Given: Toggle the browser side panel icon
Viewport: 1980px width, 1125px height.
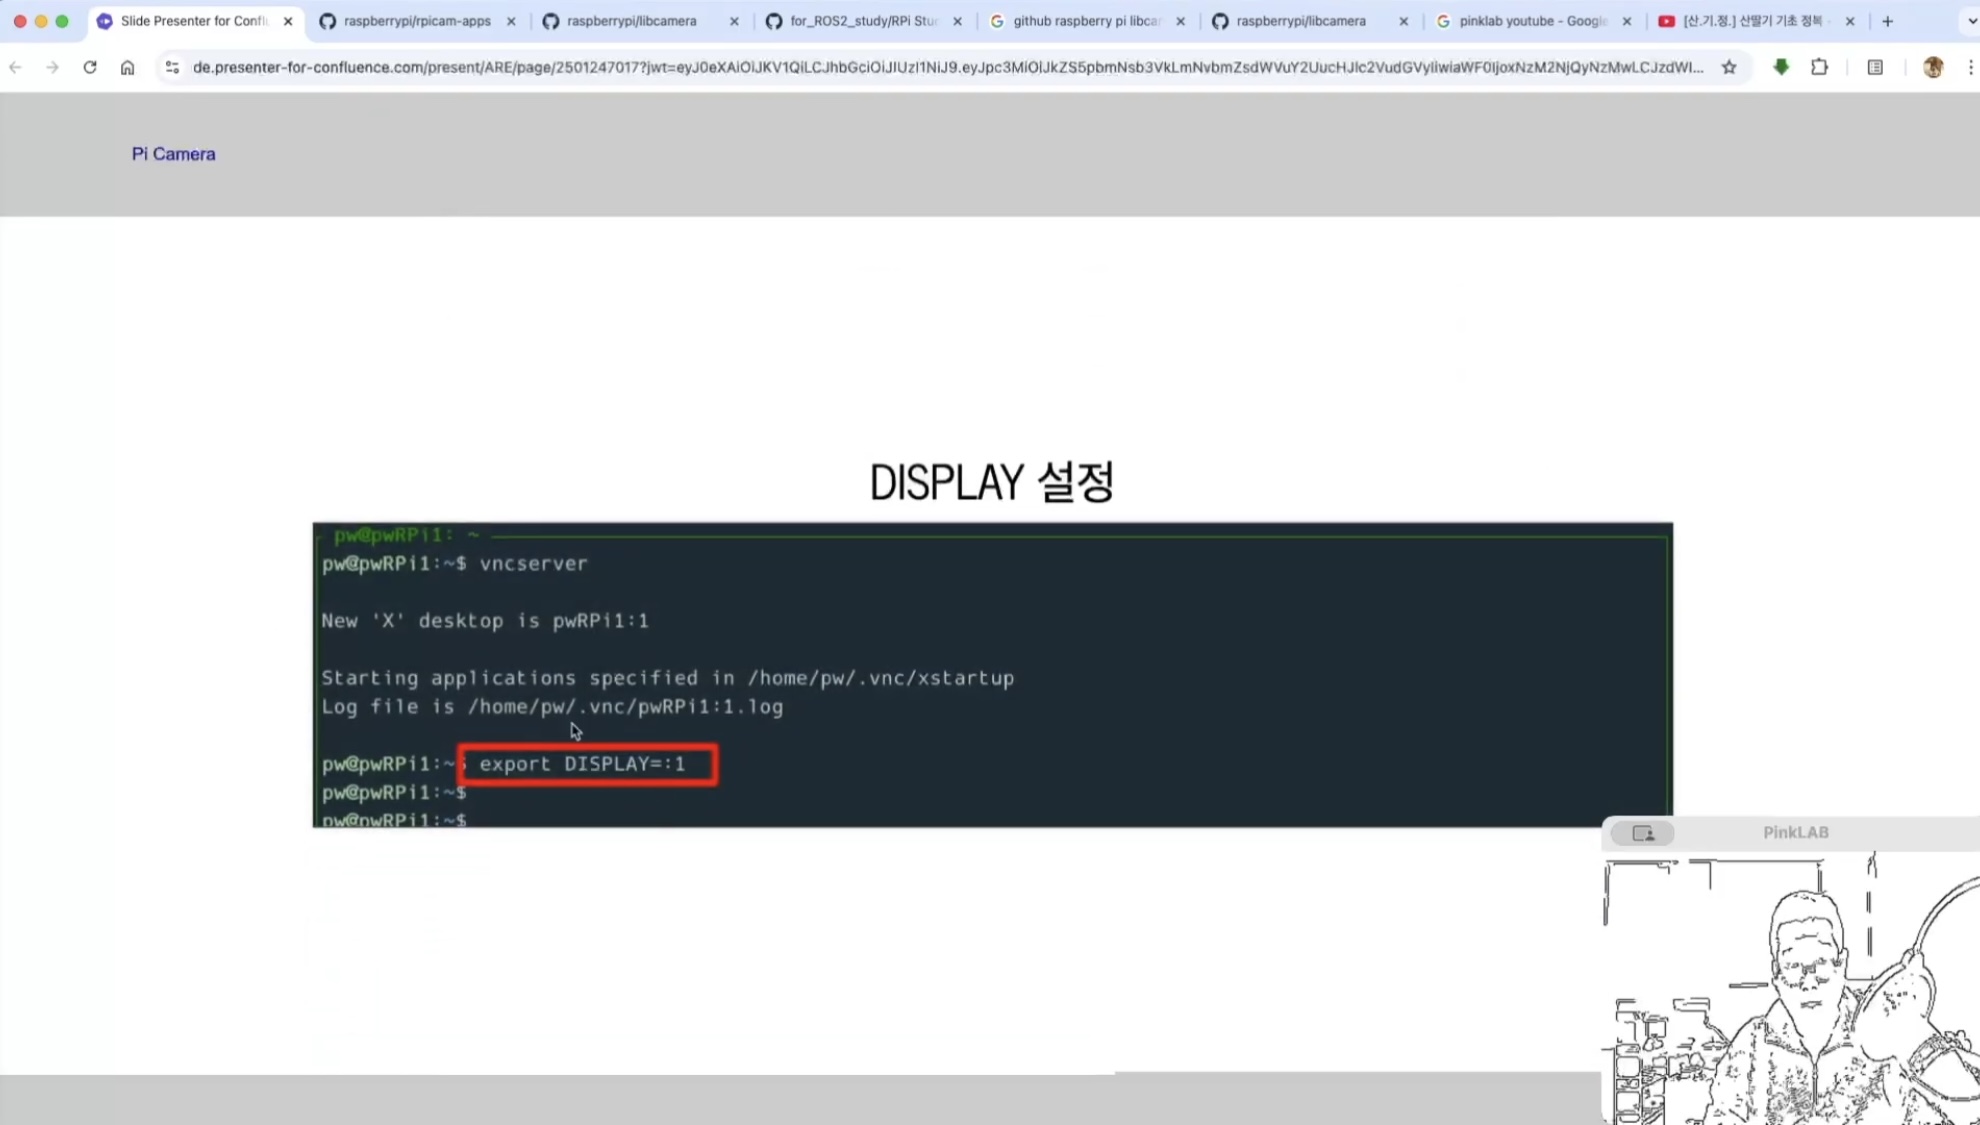Looking at the screenshot, I should click(x=1875, y=67).
